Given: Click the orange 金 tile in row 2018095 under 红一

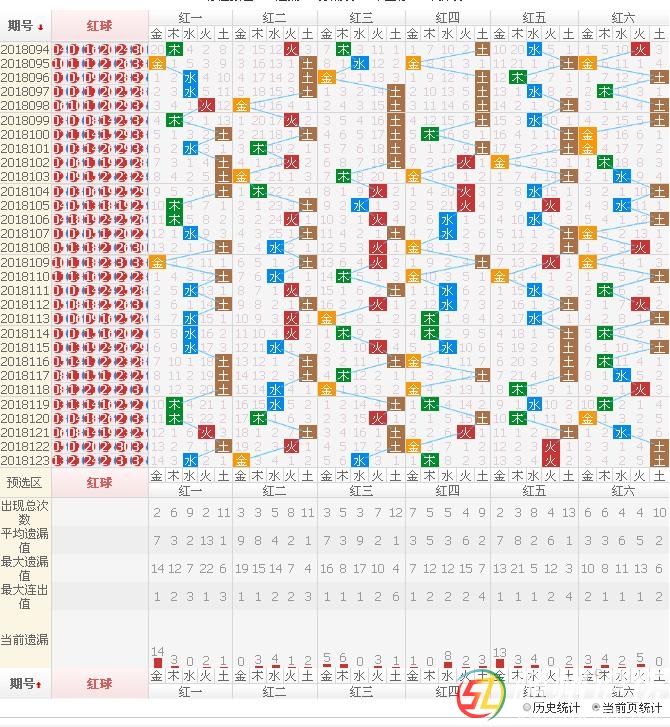Looking at the screenshot, I should 157,63.
